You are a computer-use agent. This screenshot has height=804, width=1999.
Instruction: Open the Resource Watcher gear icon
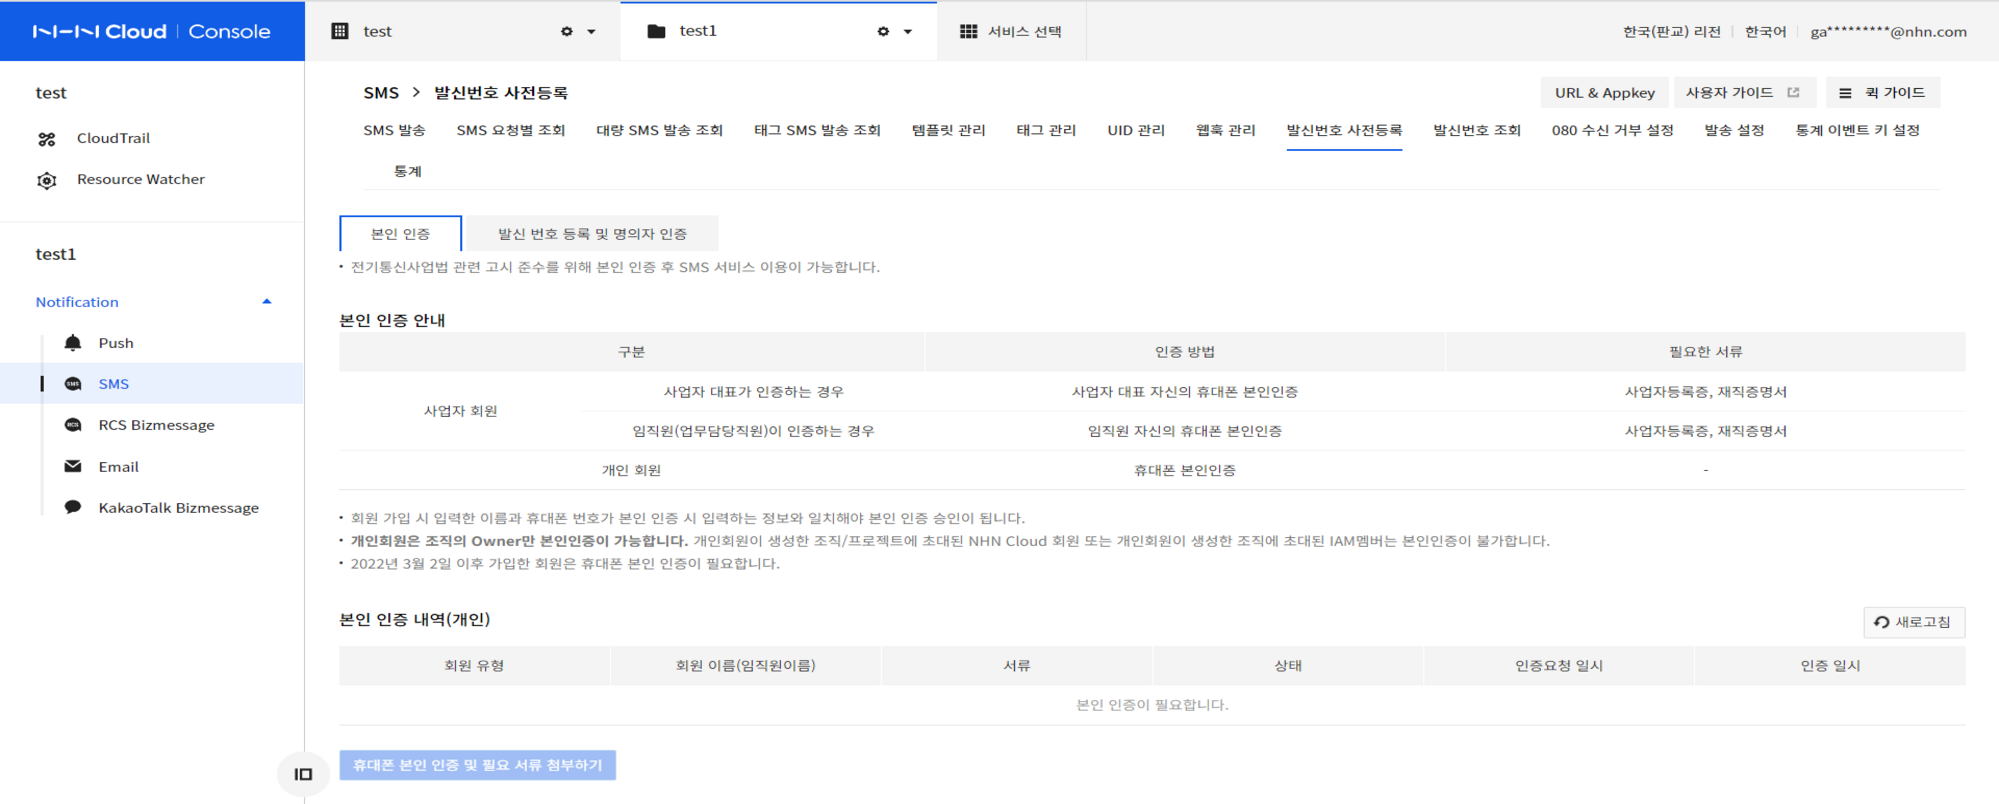47,180
